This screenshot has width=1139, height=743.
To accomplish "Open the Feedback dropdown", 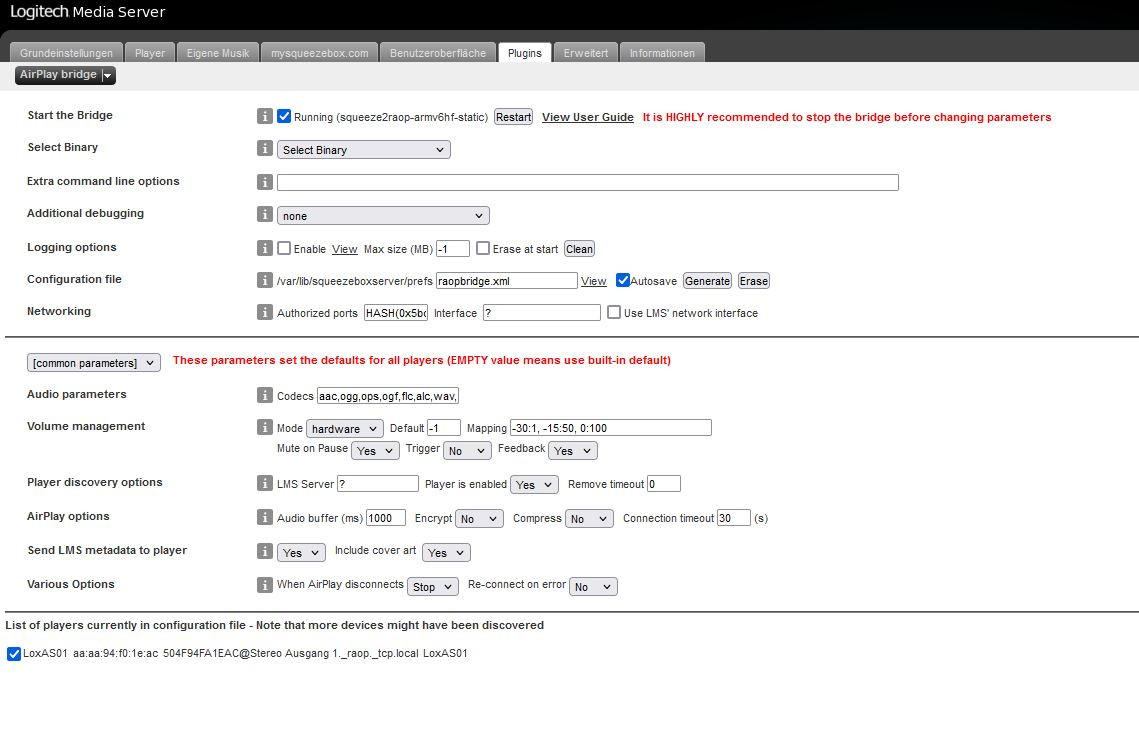I will 573,450.
